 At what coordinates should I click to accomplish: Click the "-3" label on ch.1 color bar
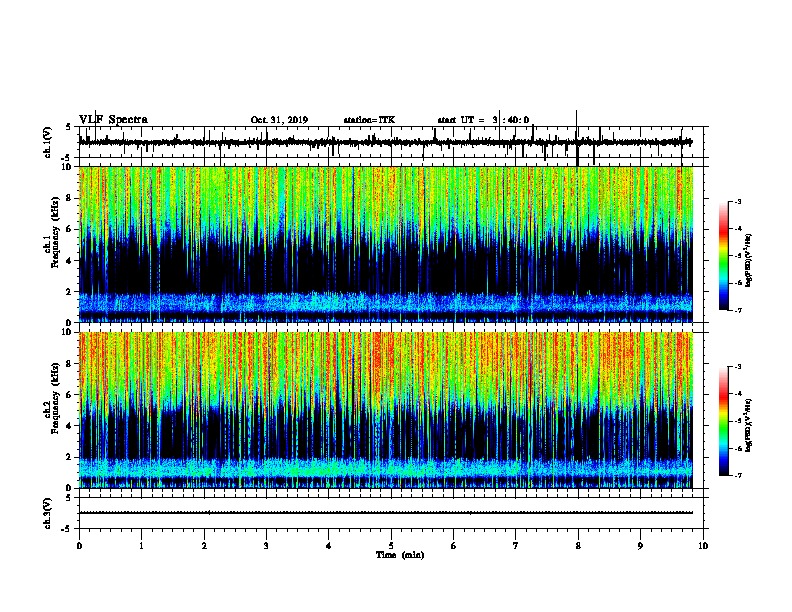[x=737, y=202]
